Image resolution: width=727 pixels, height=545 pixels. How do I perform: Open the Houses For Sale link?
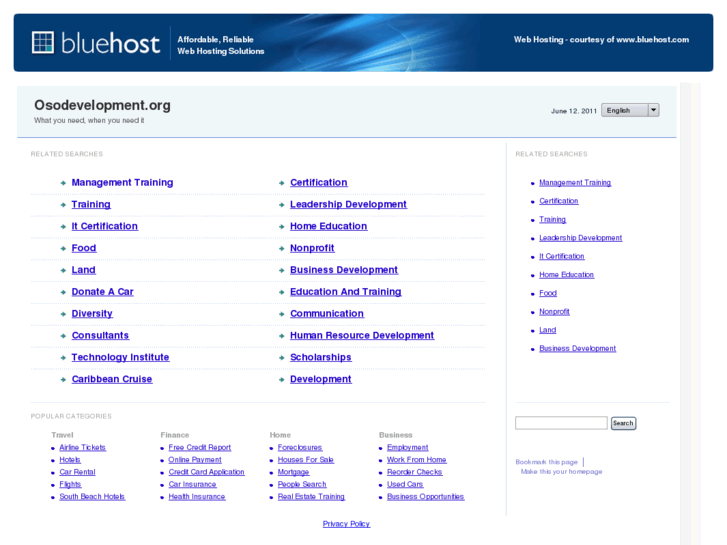click(306, 460)
